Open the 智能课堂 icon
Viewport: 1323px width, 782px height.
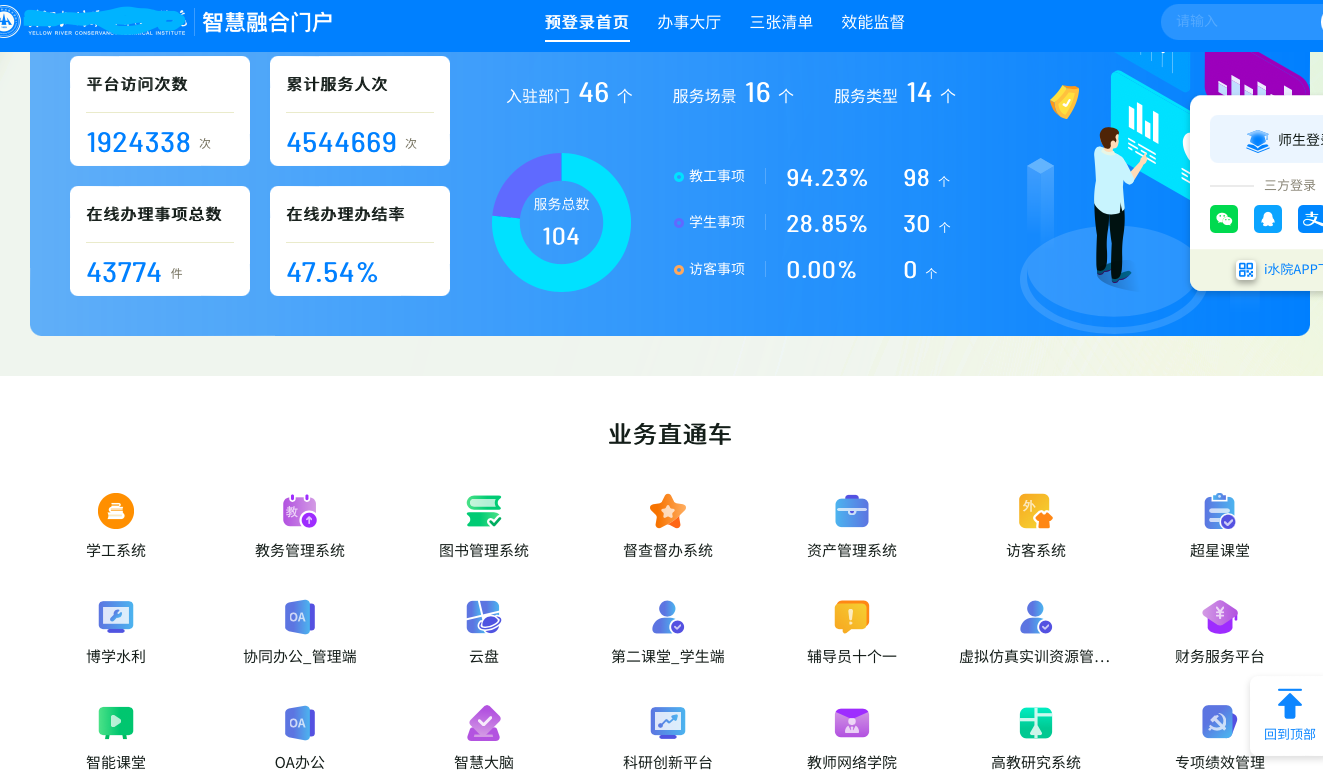click(116, 723)
